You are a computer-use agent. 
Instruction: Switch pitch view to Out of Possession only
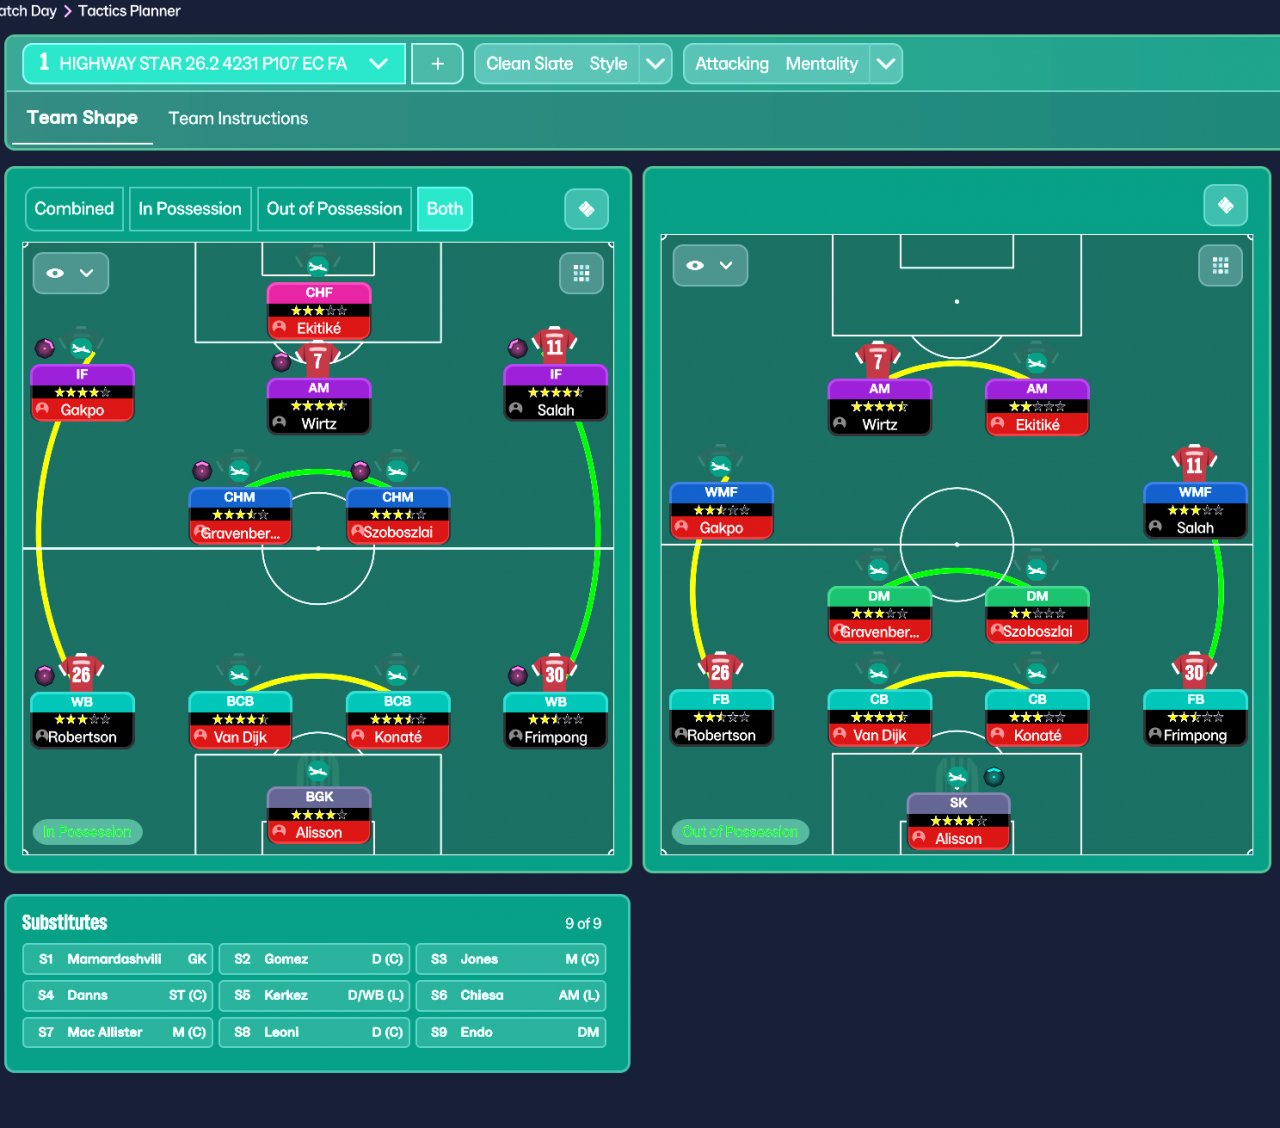point(334,209)
